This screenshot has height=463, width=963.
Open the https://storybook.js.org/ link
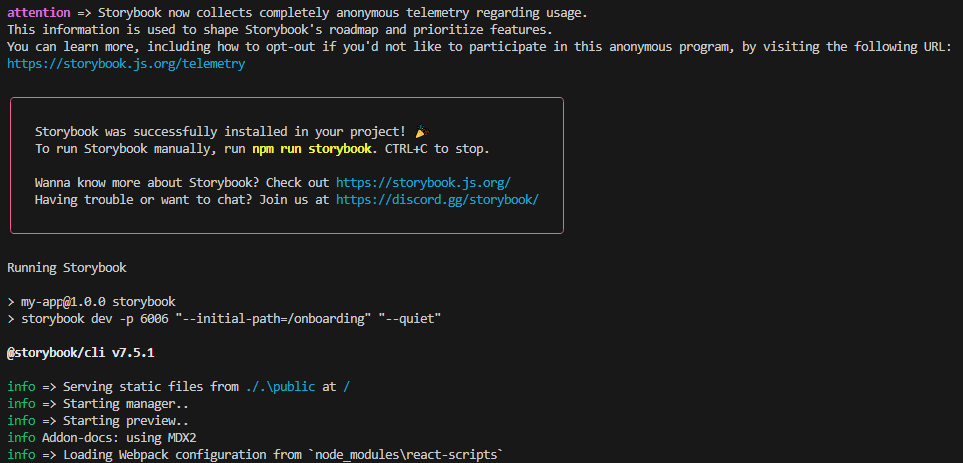click(423, 182)
